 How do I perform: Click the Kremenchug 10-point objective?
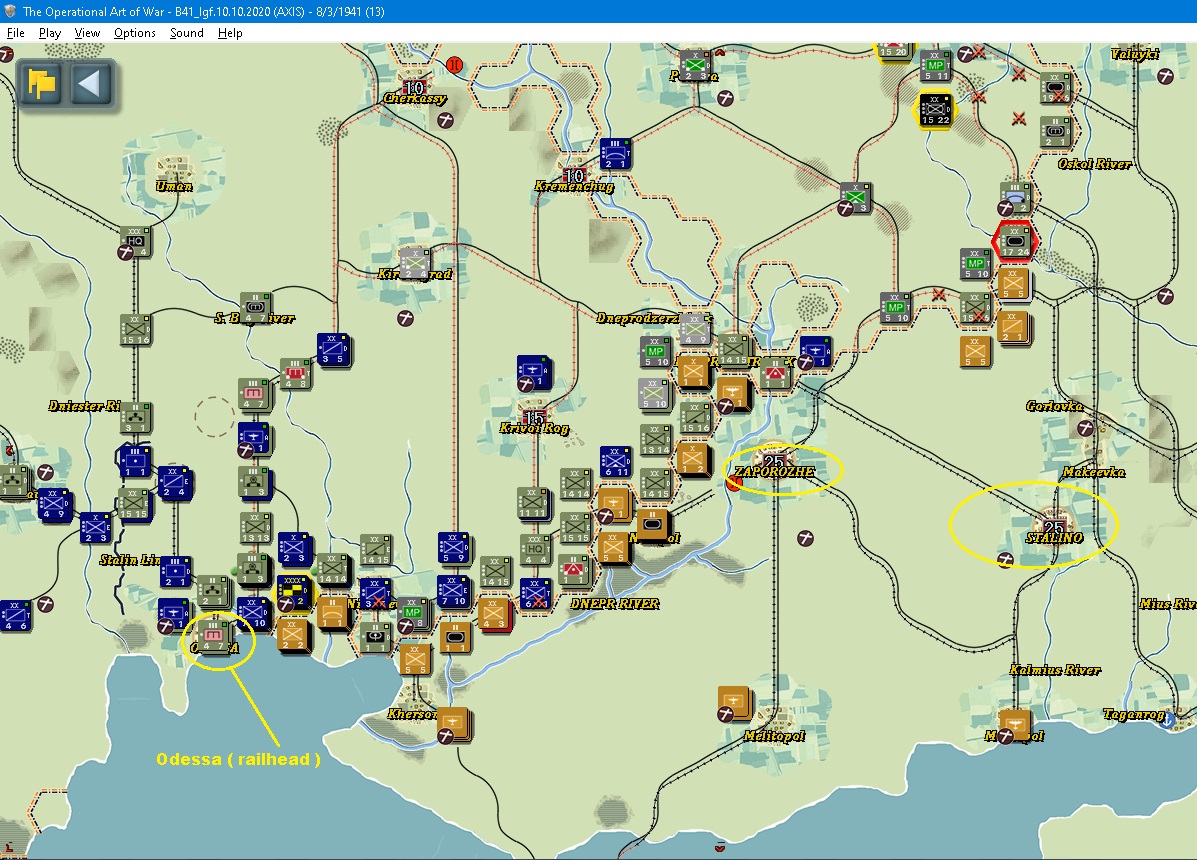click(574, 176)
